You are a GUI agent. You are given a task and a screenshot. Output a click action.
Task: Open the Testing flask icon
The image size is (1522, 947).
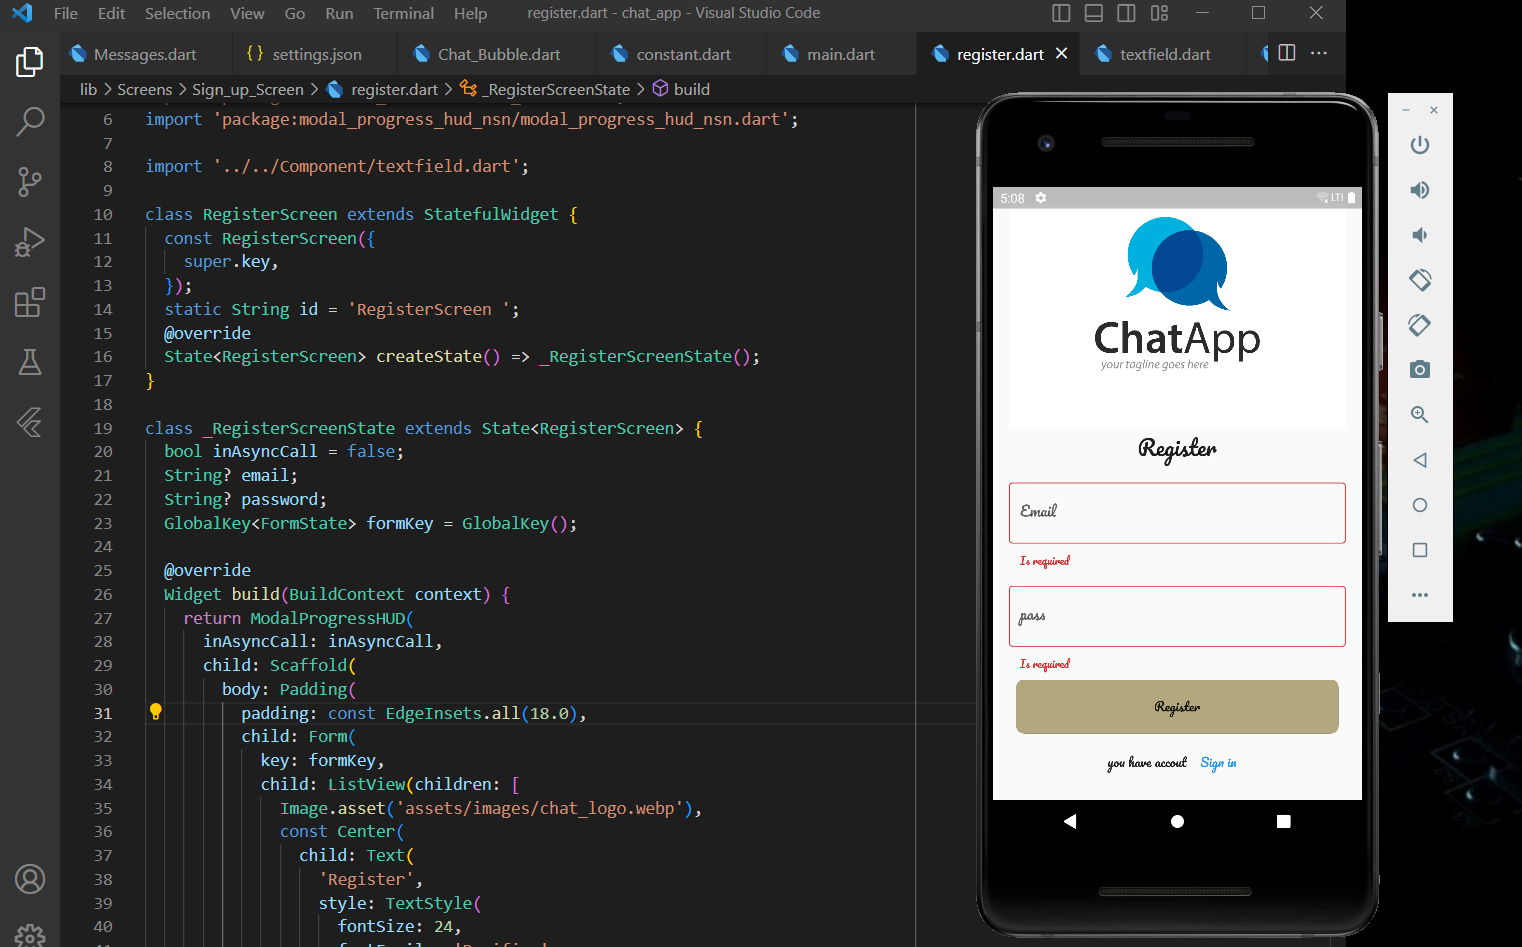pyautogui.click(x=30, y=362)
